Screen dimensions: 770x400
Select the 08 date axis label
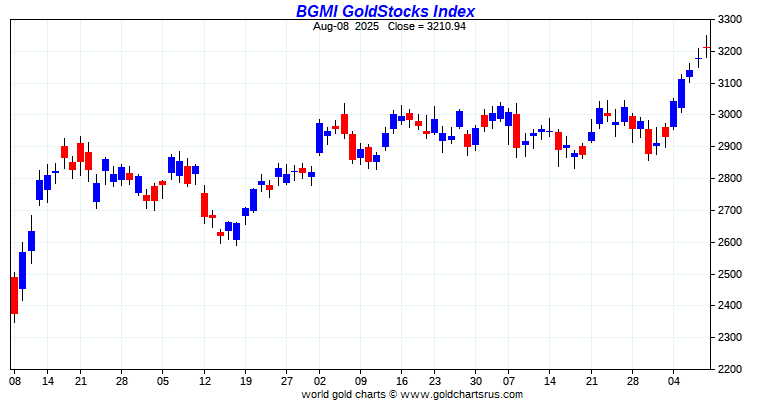(15, 382)
